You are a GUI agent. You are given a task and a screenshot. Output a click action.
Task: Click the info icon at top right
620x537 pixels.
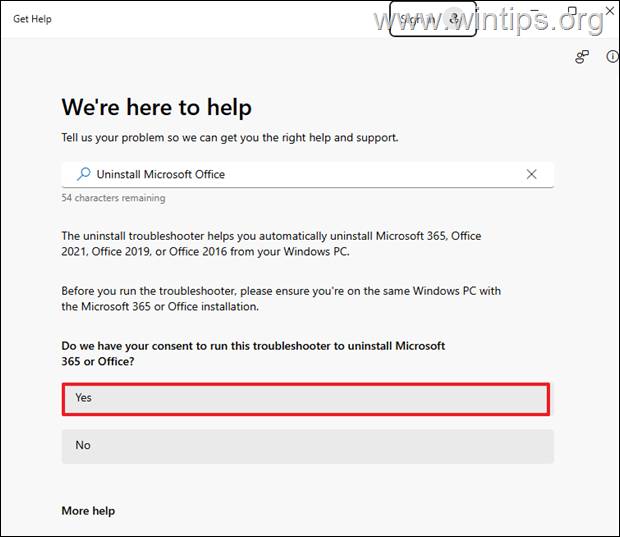coord(612,57)
